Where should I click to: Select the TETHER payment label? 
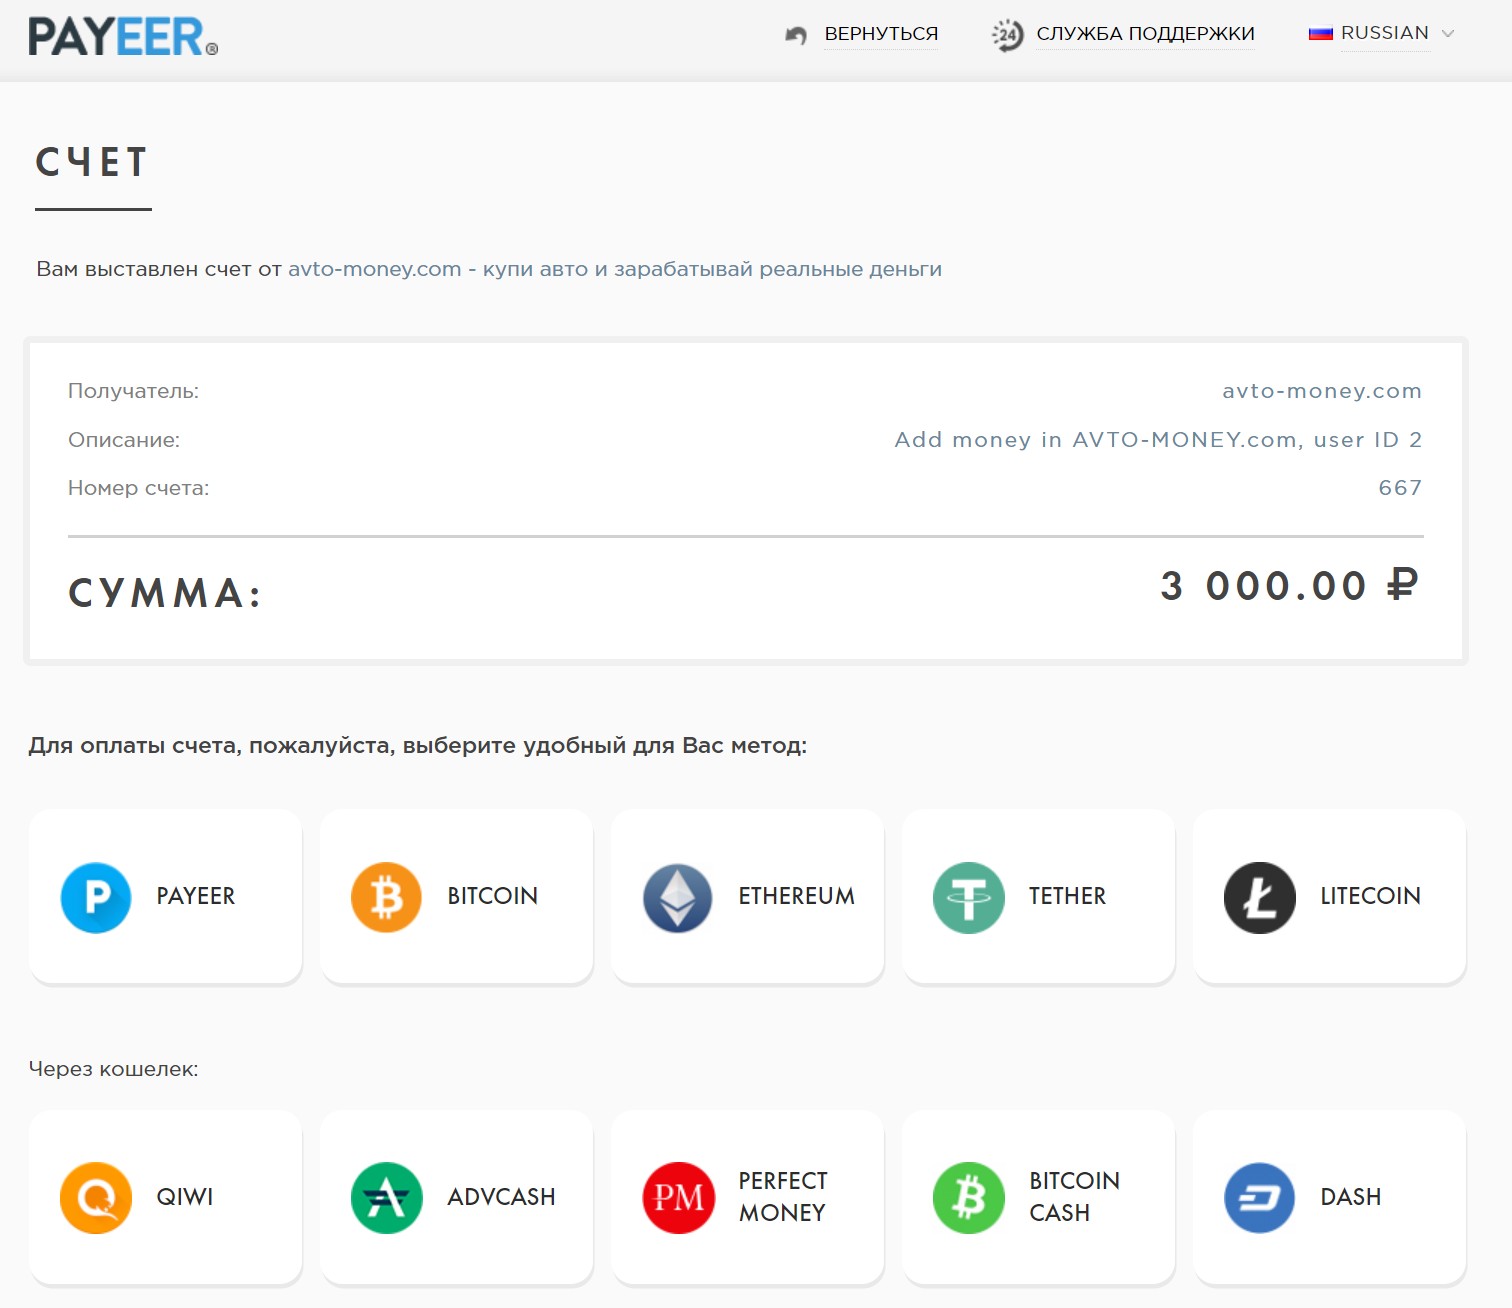(1068, 896)
